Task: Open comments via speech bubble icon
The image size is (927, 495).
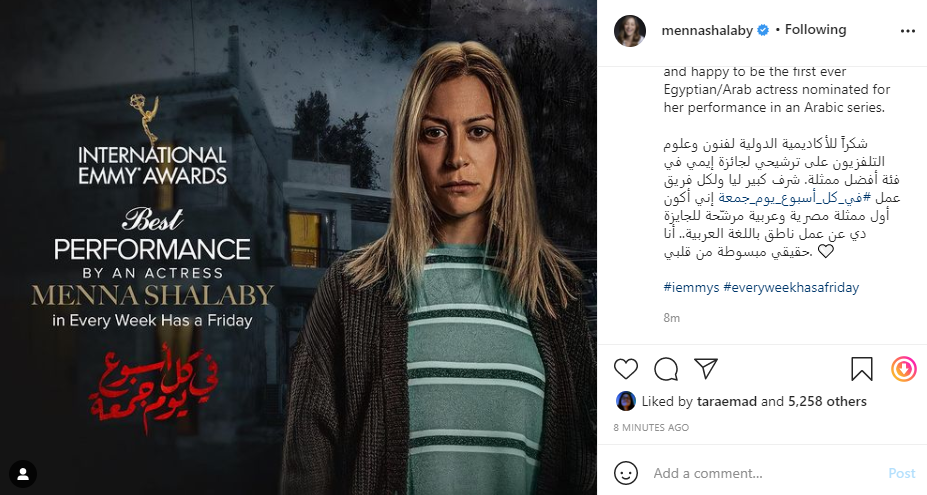Action: 666,369
